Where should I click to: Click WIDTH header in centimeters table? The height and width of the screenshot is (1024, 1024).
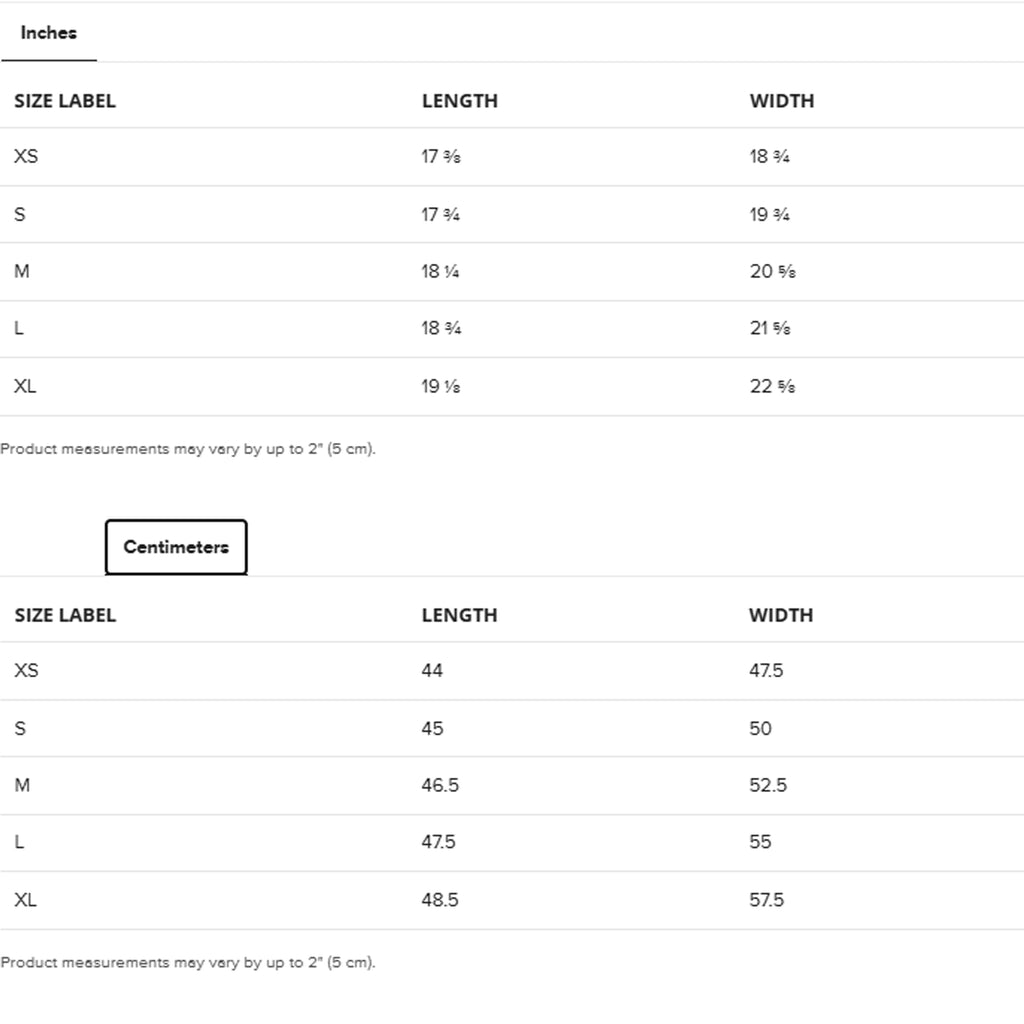pyautogui.click(x=781, y=615)
